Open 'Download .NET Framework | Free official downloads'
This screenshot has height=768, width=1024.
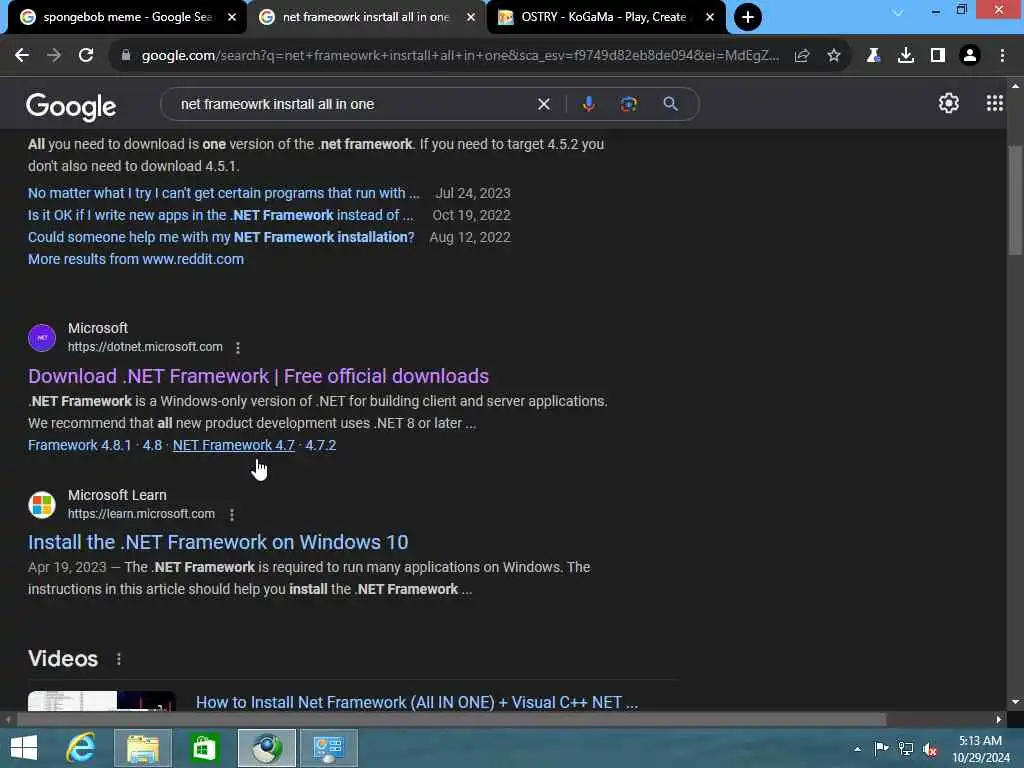(258, 376)
